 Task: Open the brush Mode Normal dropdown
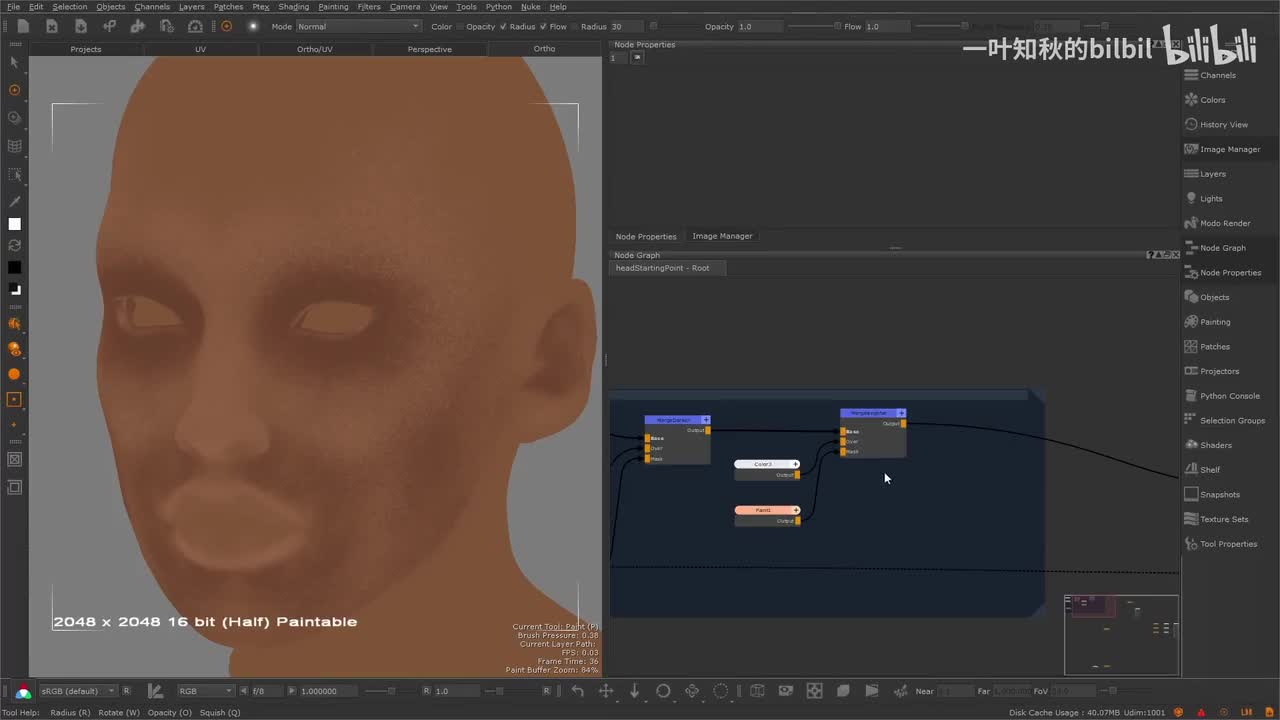coord(358,27)
